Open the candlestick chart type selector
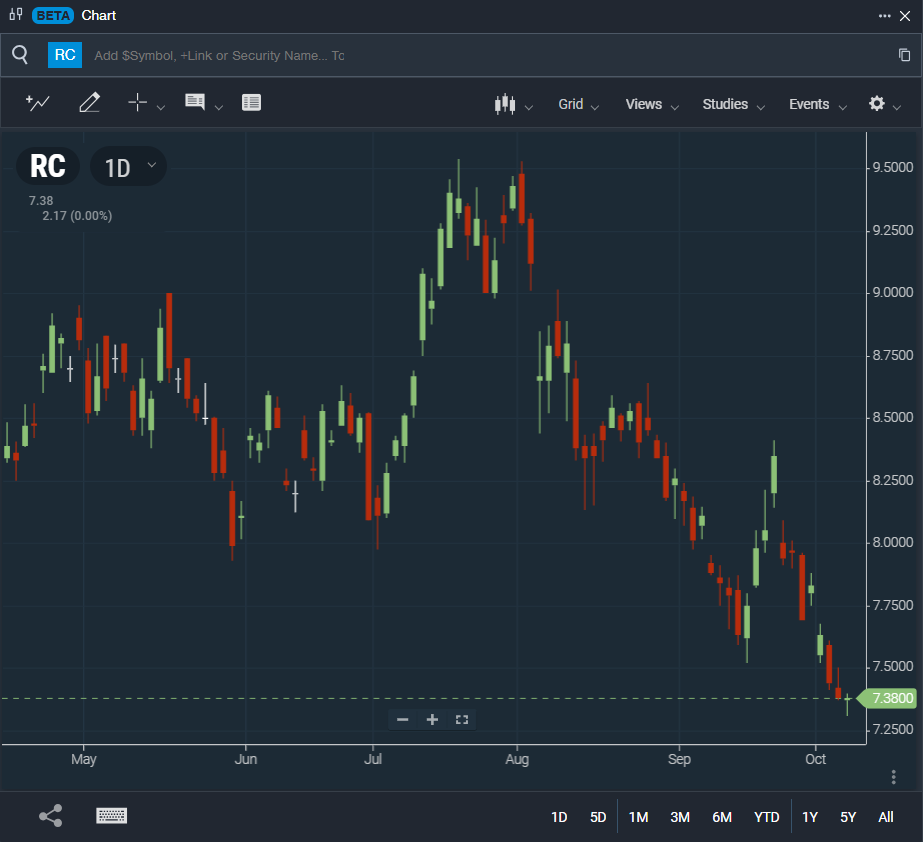This screenshot has height=842, width=923. tap(506, 104)
